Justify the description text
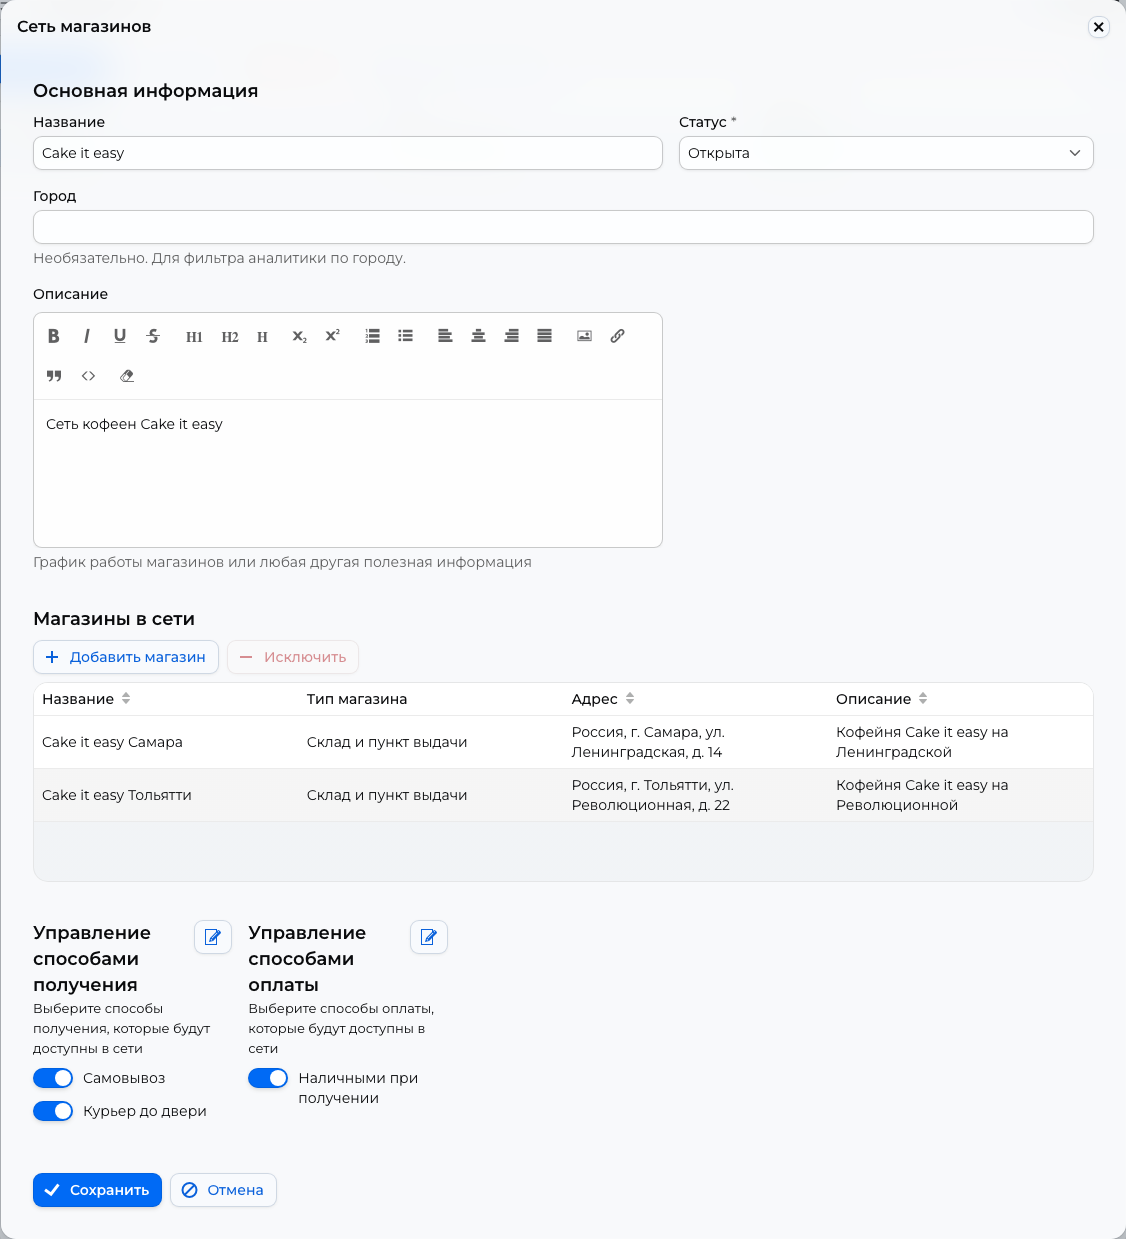The height and width of the screenshot is (1239, 1126). (x=545, y=336)
